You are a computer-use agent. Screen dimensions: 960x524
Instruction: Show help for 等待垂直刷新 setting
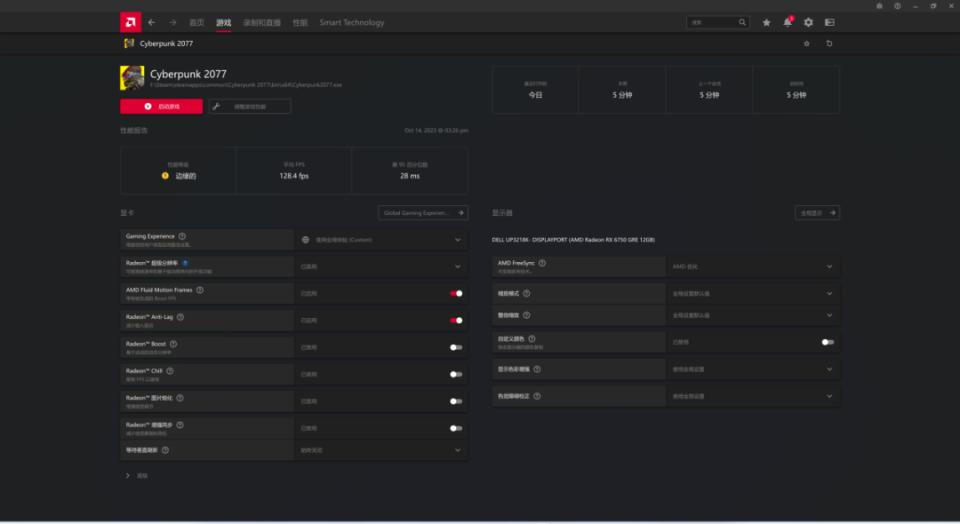pos(165,451)
